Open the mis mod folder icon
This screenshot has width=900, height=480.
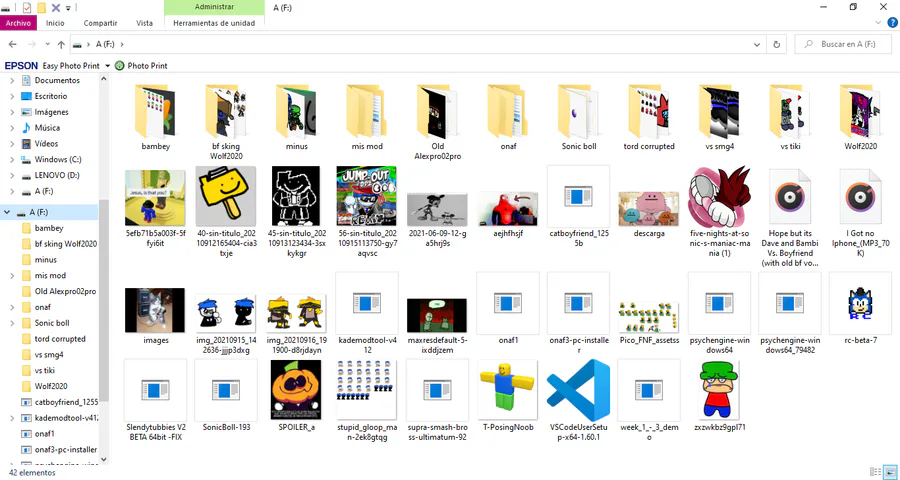[x=367, y=111]
